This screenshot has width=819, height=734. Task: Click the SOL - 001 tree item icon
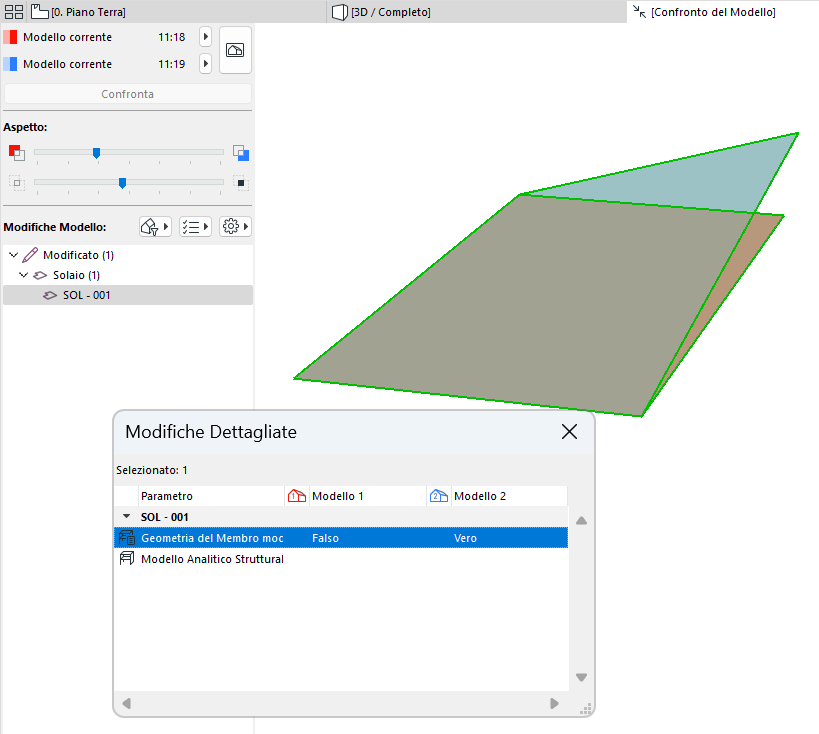[x=50, y=295]
